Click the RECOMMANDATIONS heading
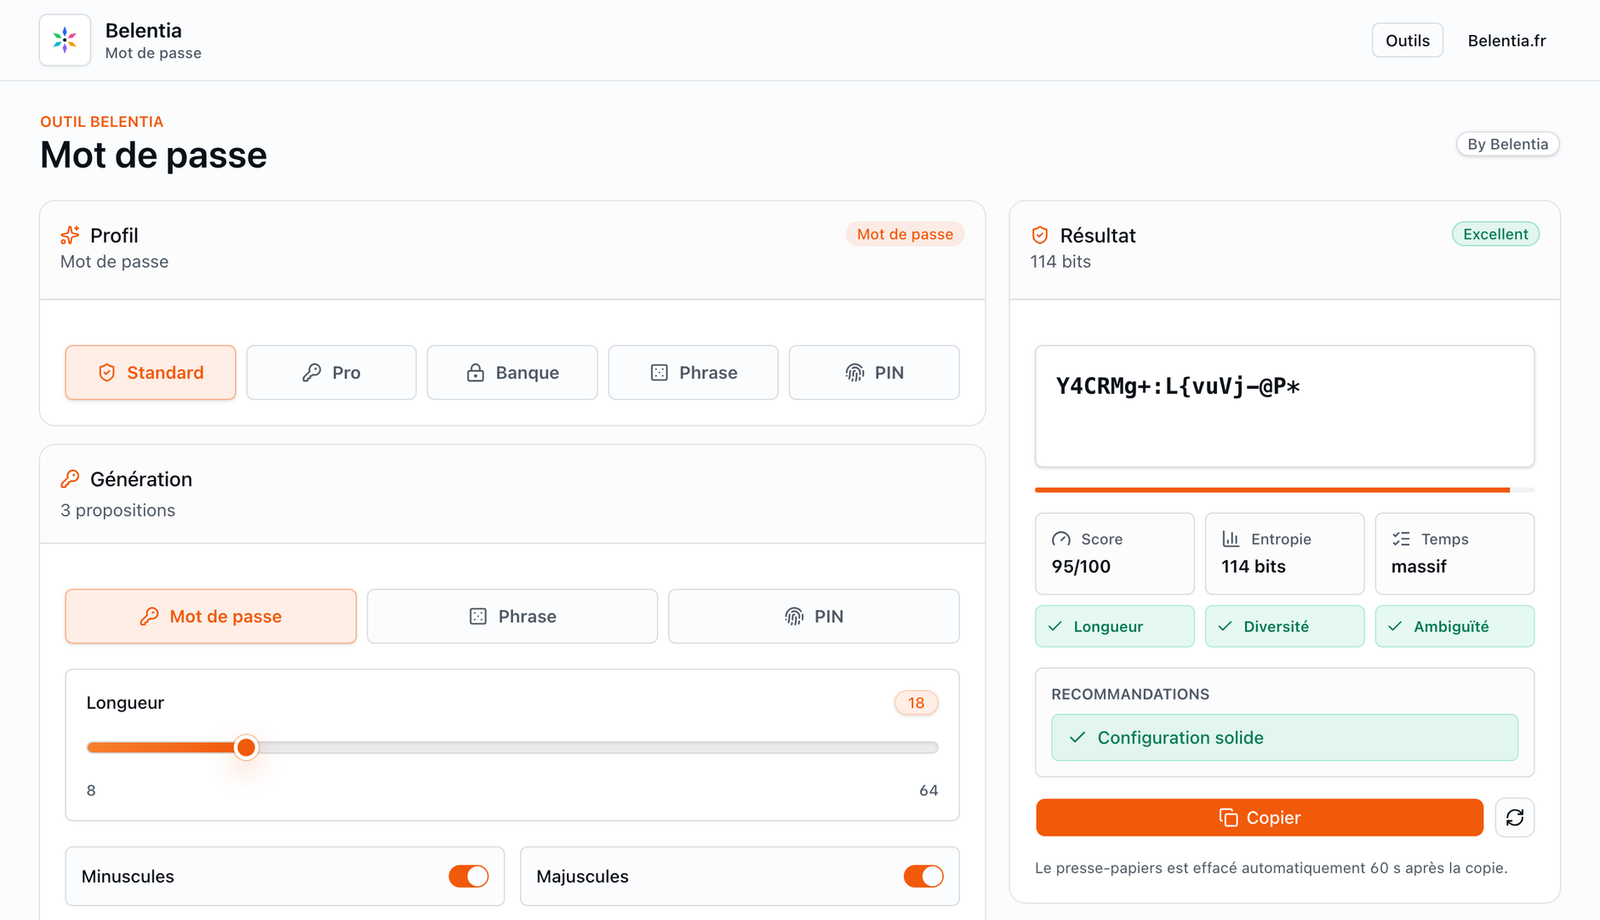The width and height of the screenshot is (1600, 920). pyautogui.click(x=1130, y=694)
